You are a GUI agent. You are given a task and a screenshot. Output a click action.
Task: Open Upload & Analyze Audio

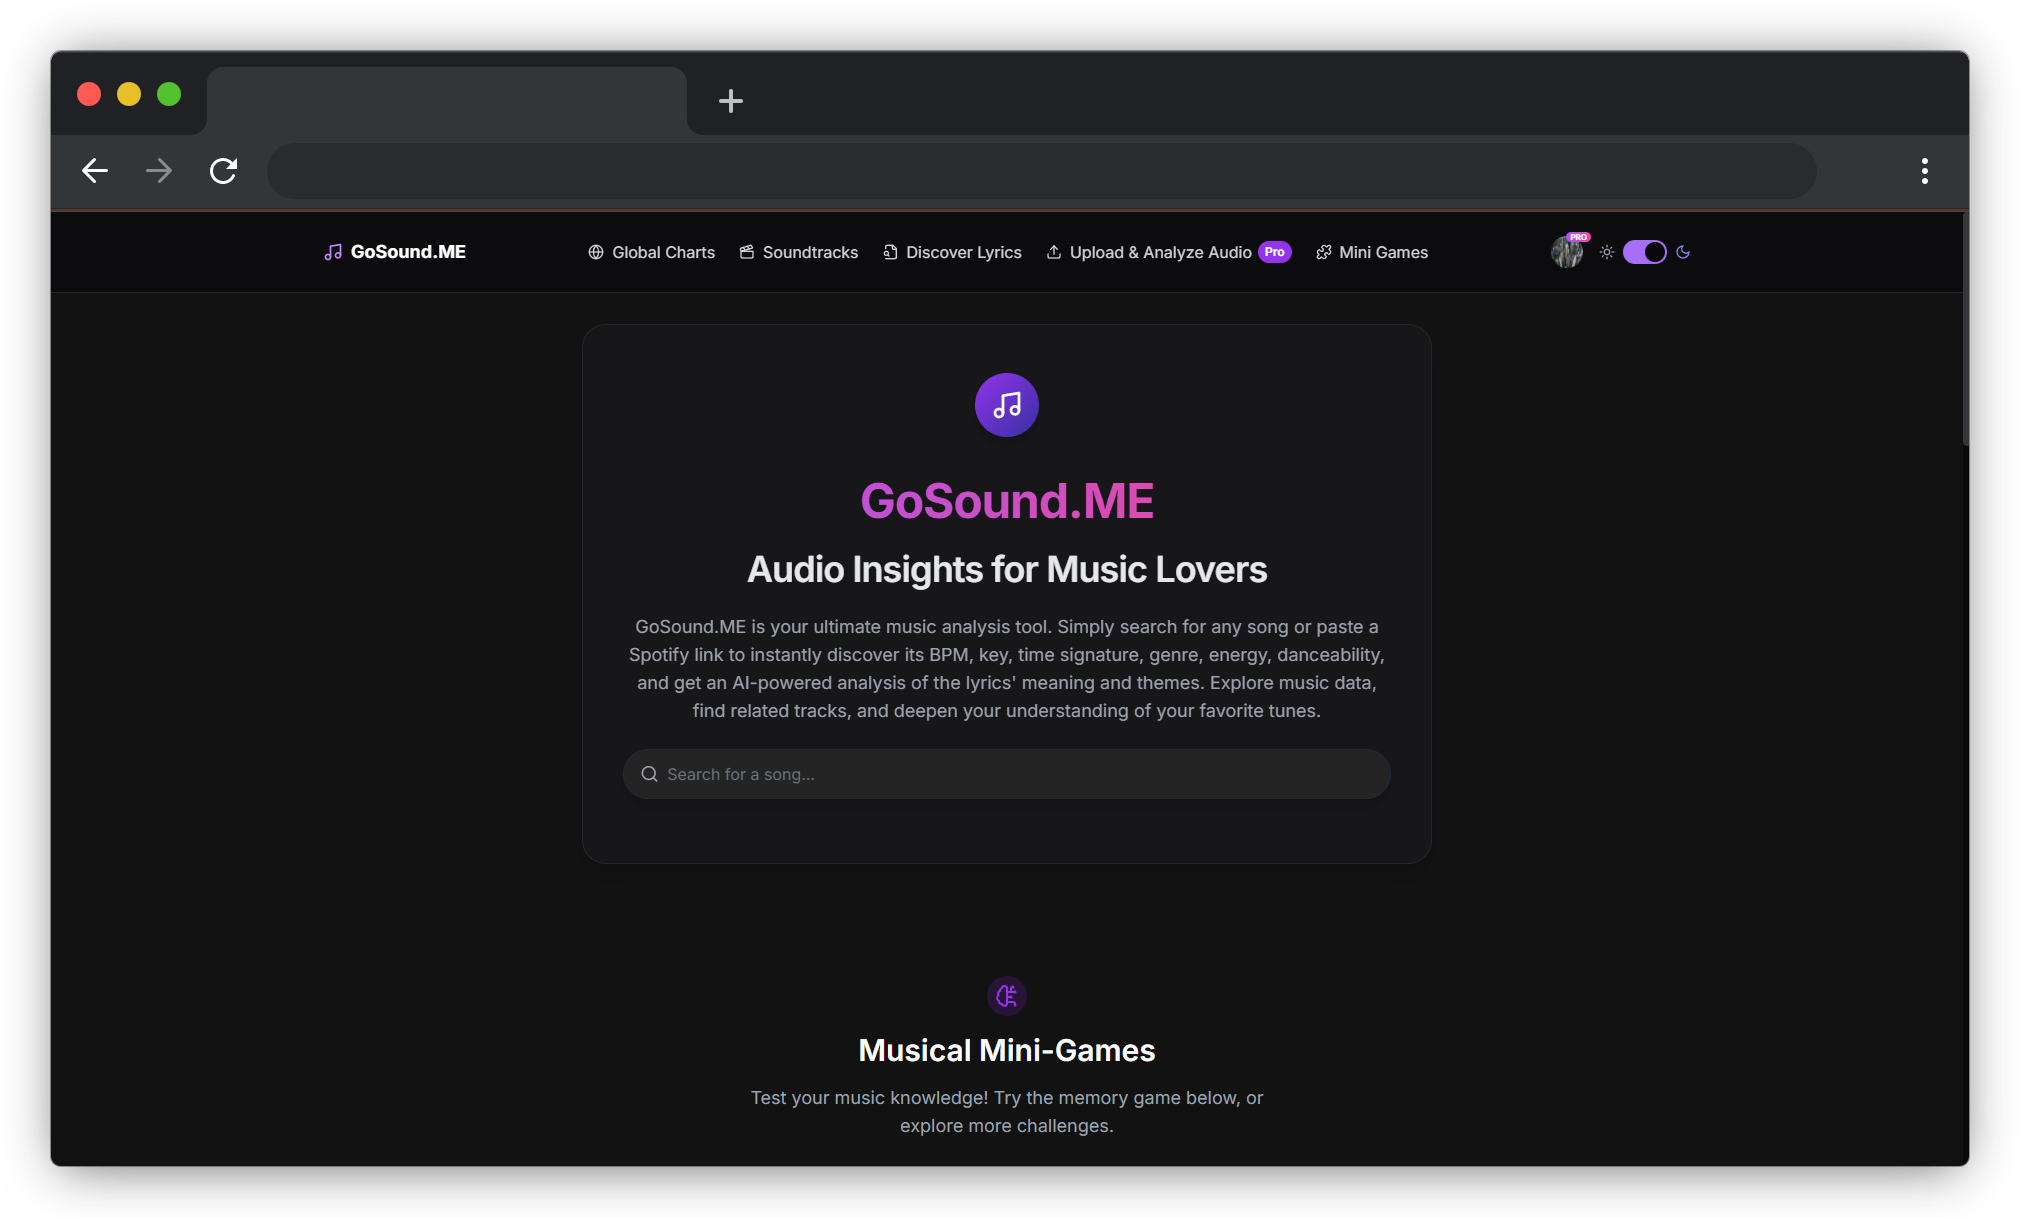pos(1149,252)
